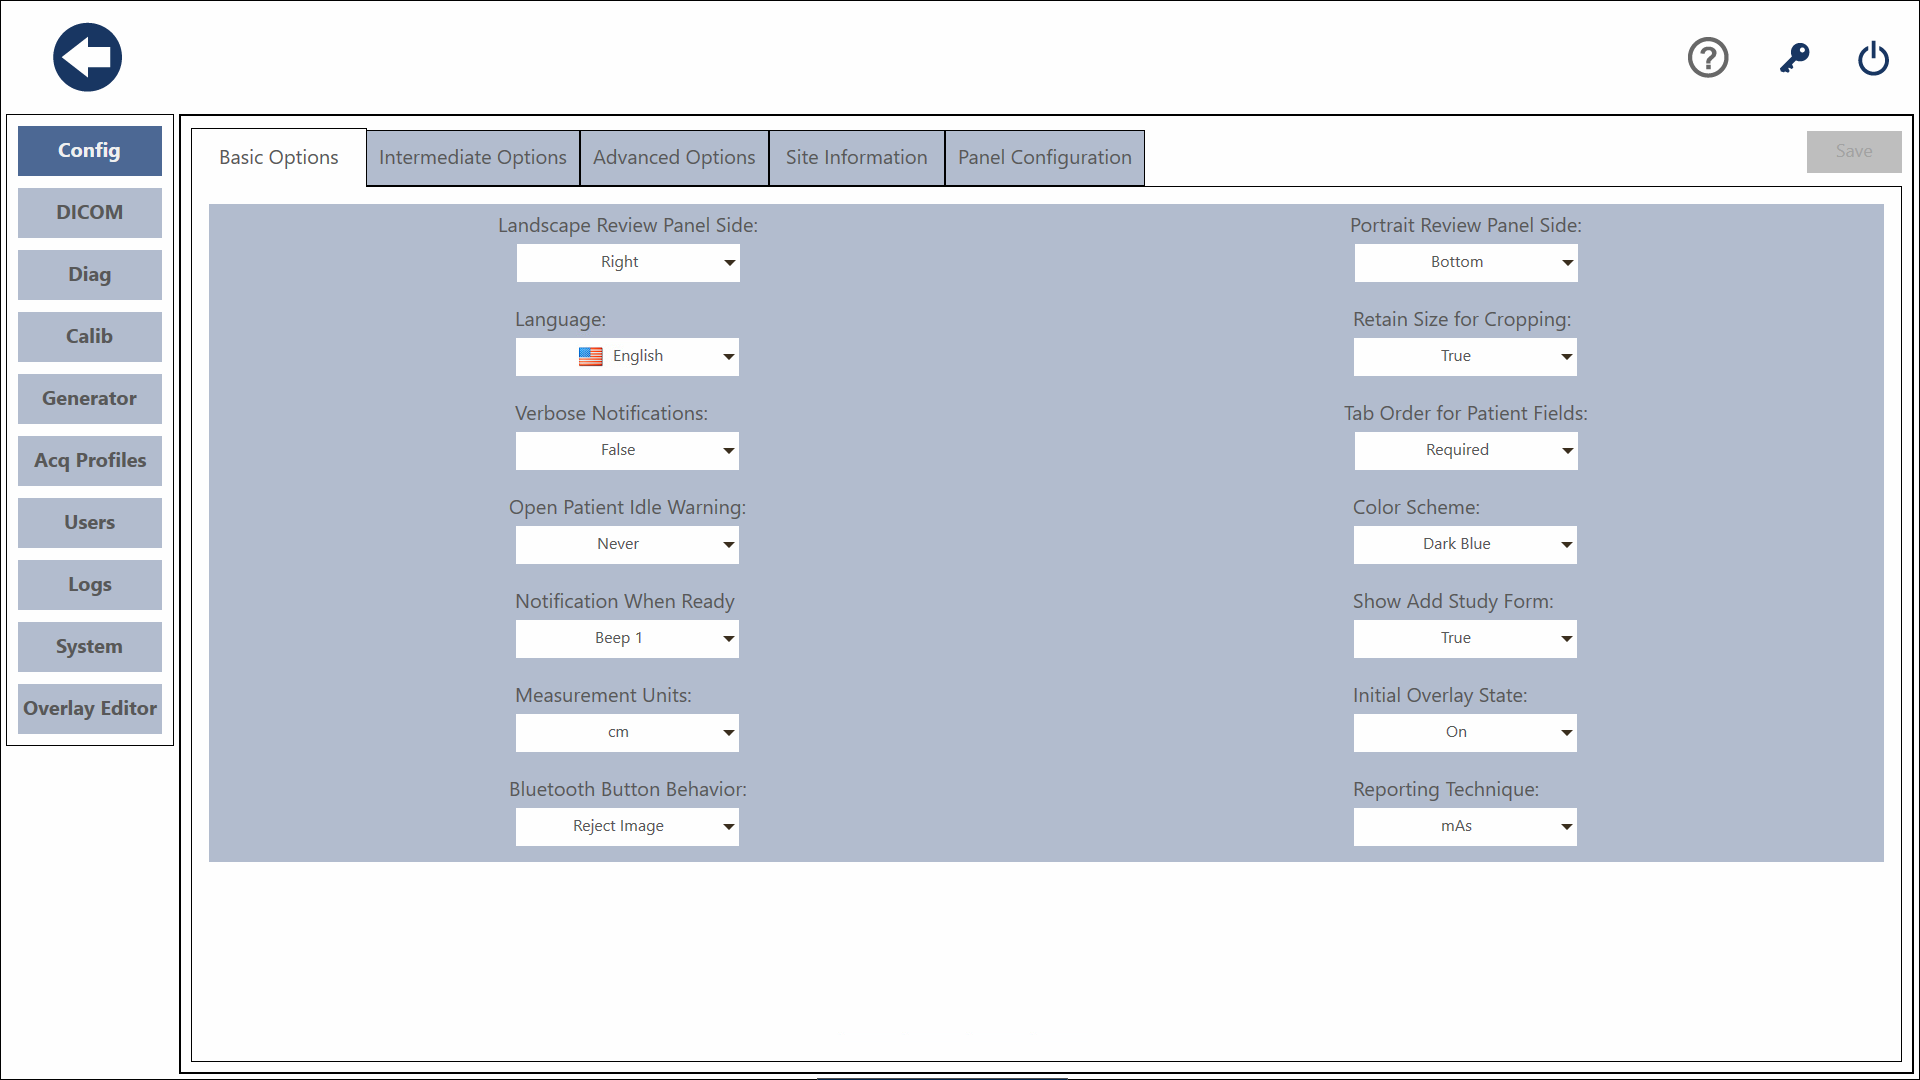Expand Notification When Ready dropdown

pos(628,639)
